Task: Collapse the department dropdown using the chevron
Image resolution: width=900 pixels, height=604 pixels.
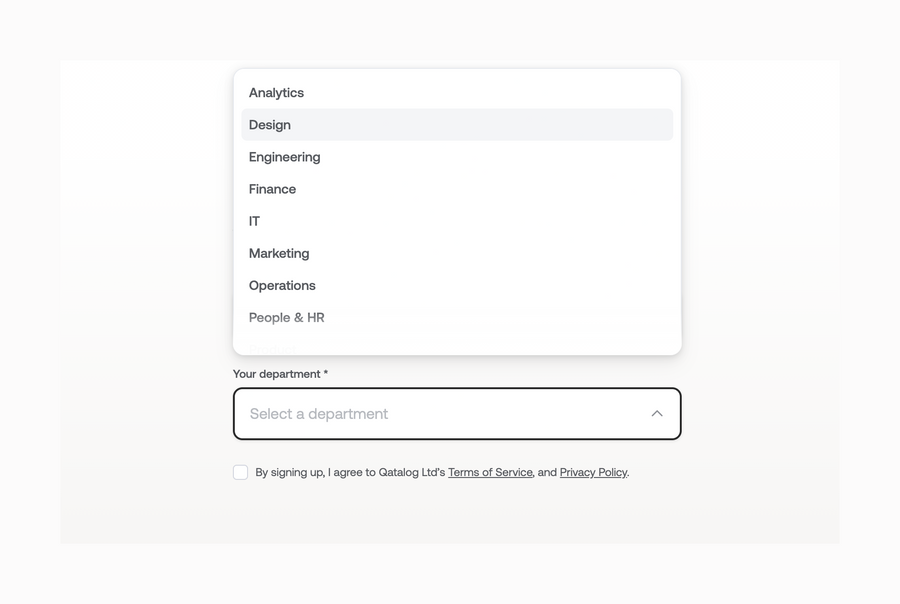Action: pyautogui.click(x=656, y=412)
